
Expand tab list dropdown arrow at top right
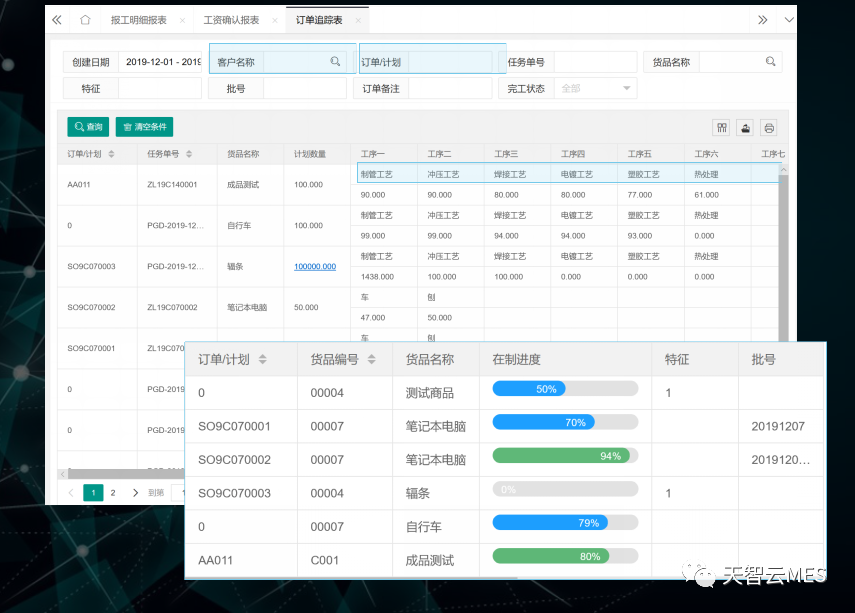pyautogui.click(x=789, y=20)
